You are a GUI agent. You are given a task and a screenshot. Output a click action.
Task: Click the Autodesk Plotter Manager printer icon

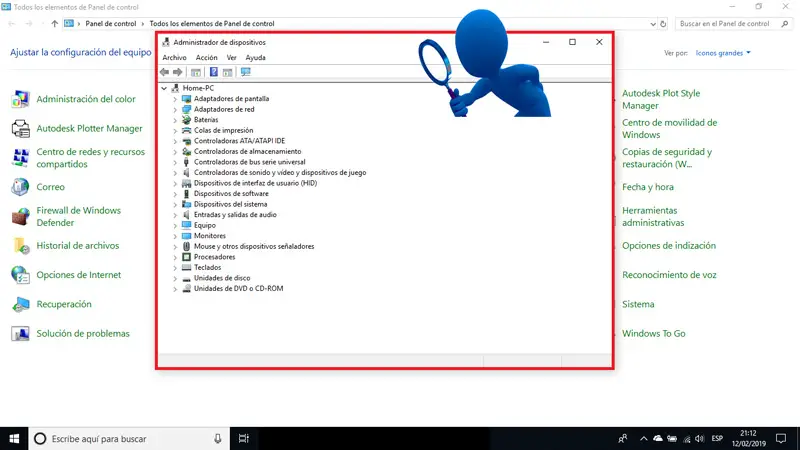point(20,129)
